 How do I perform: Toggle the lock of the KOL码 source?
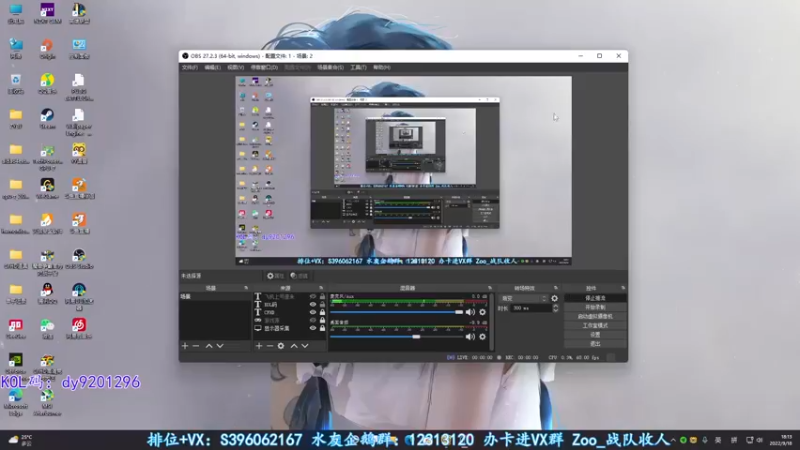322,305
